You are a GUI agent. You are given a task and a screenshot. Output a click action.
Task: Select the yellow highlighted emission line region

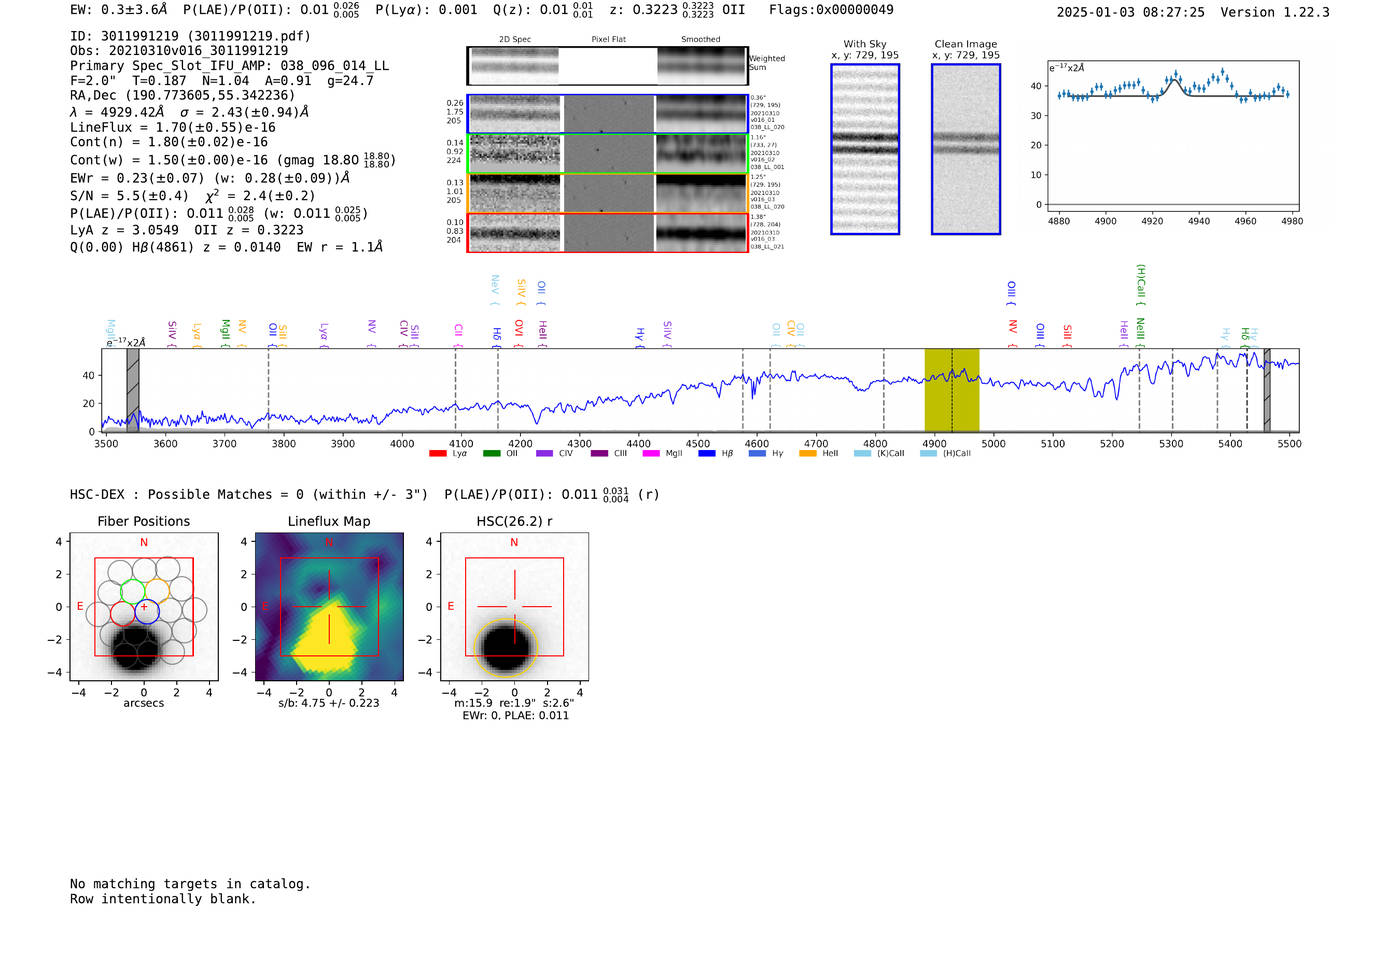click(951, 390)
